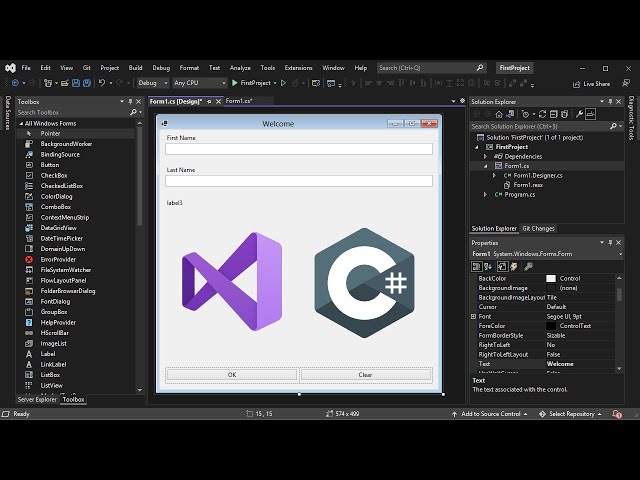Click the Visual Studio logo icon
Image resolution: width=640 pixels, height=480 pixels.
tap(10, 68)
